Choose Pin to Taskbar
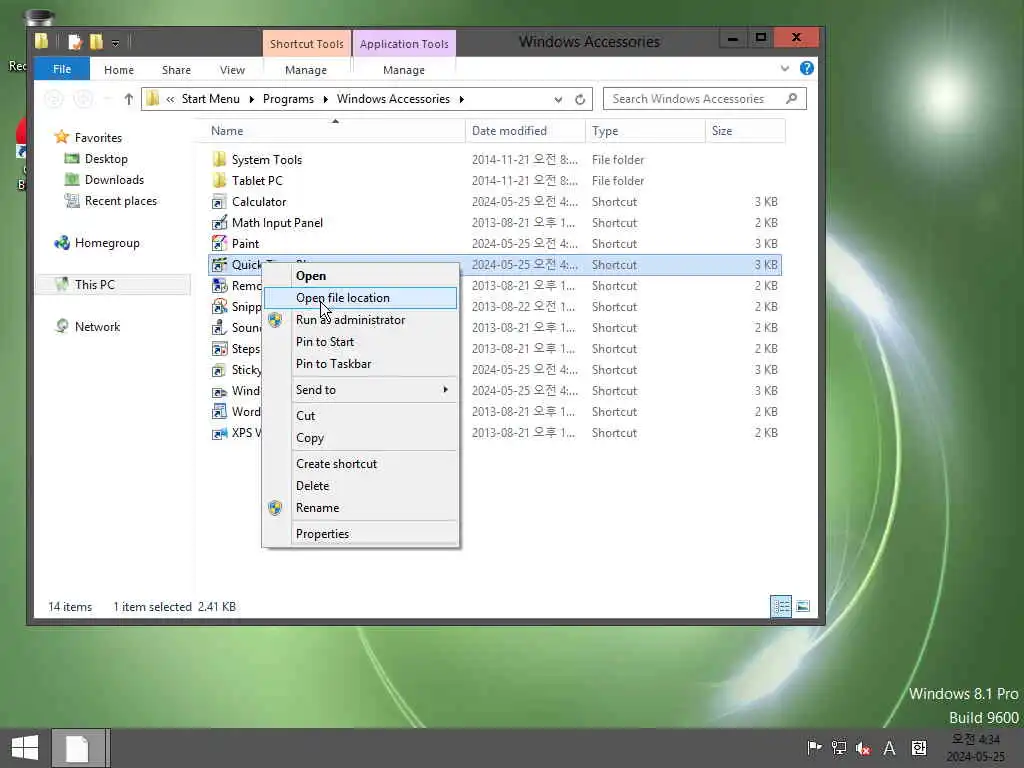The height and width of the screenshot is (768, 1024). coord(360,364)
